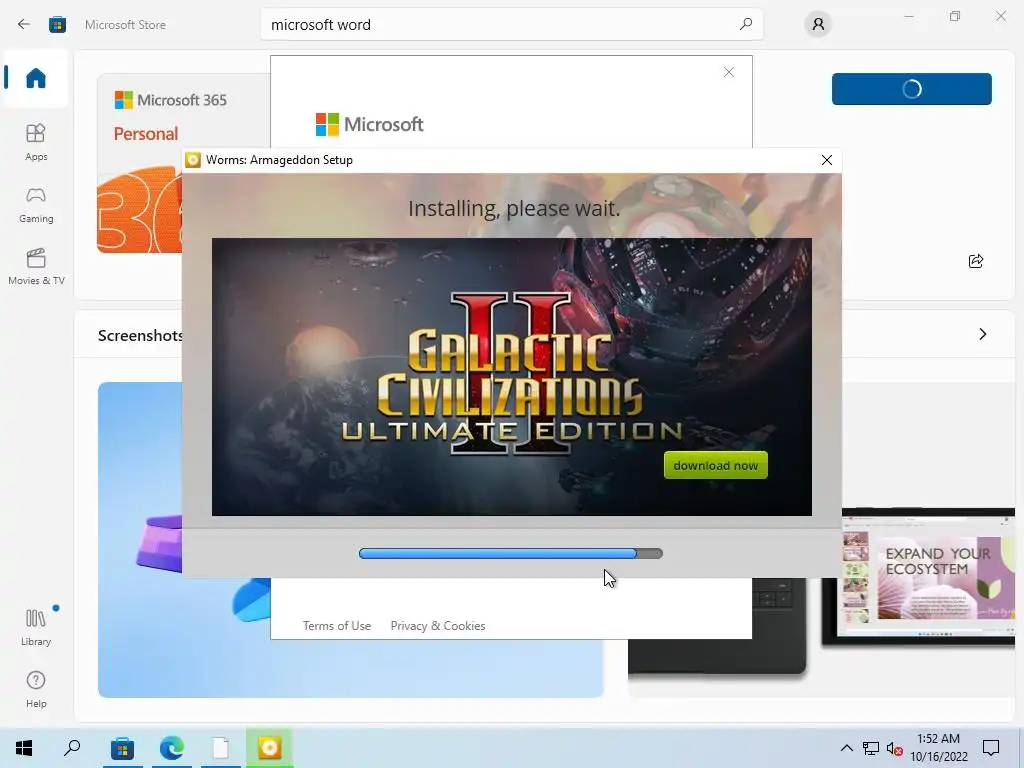
Task: Click the Microsoft logo in dialog
Action: pyautogui.click(x=370, y=124)
